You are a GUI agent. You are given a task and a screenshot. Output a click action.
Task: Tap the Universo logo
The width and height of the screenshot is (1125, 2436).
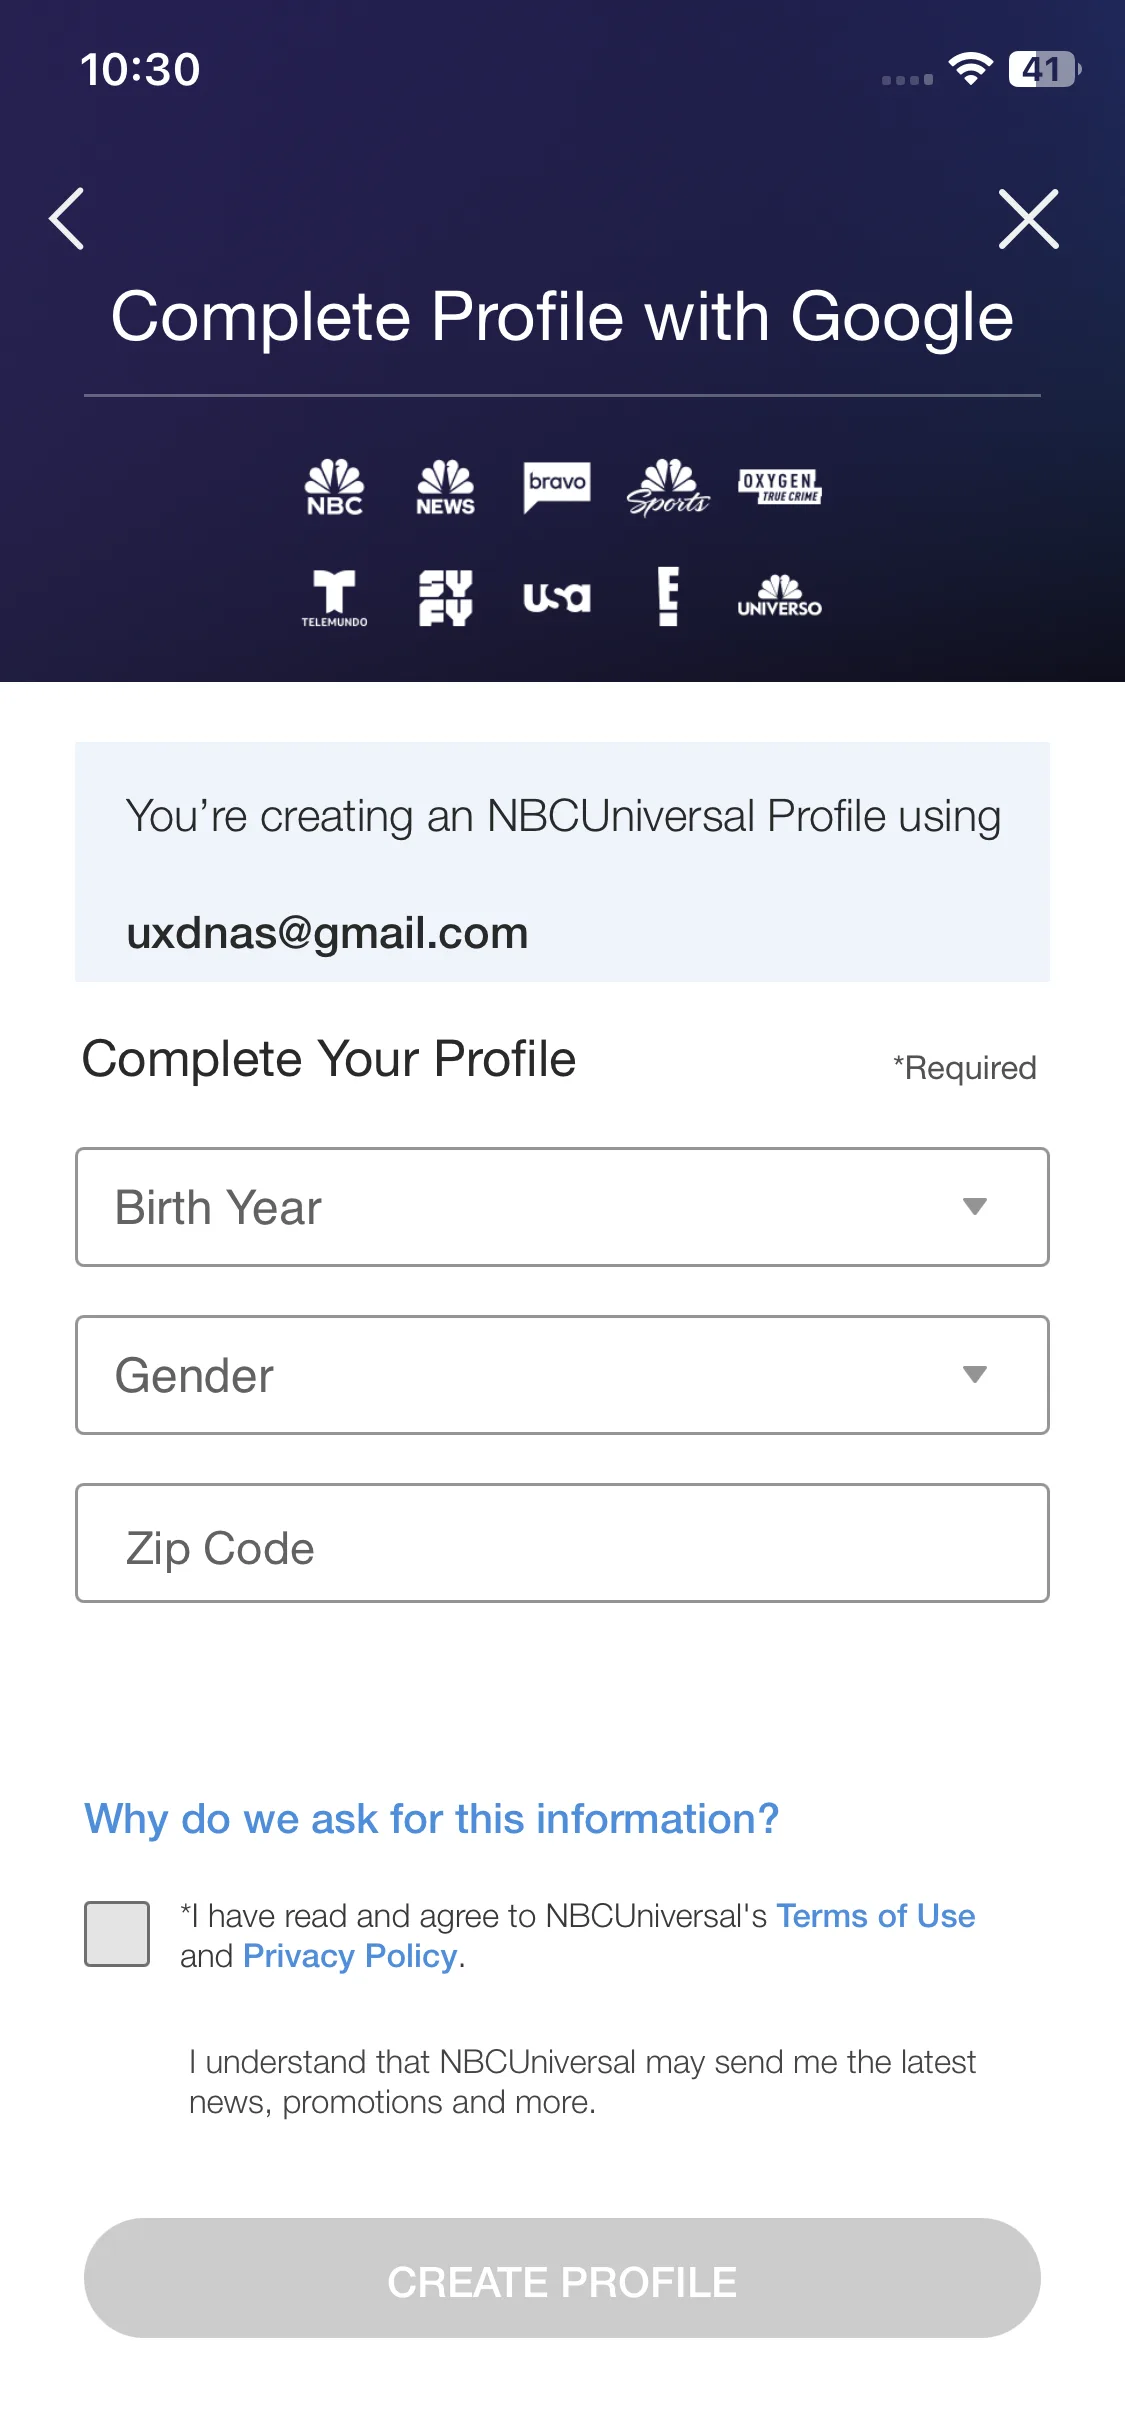[x=780, y=596]
